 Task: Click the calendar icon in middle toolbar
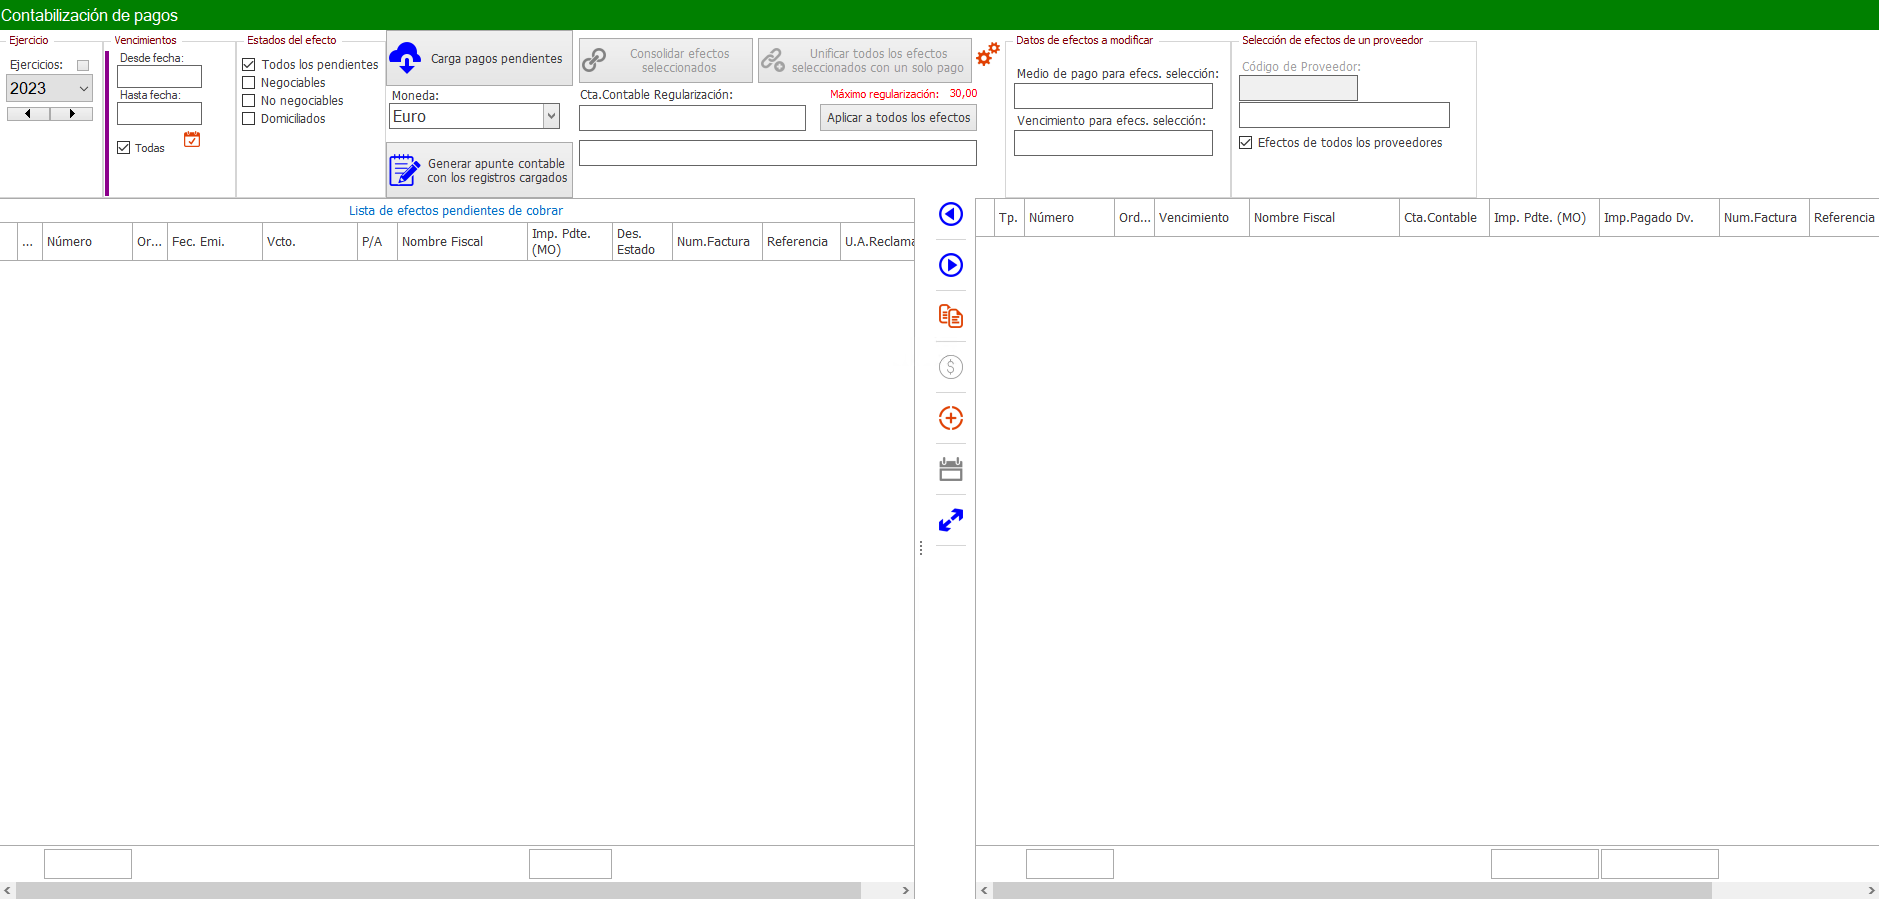(950, 469)
